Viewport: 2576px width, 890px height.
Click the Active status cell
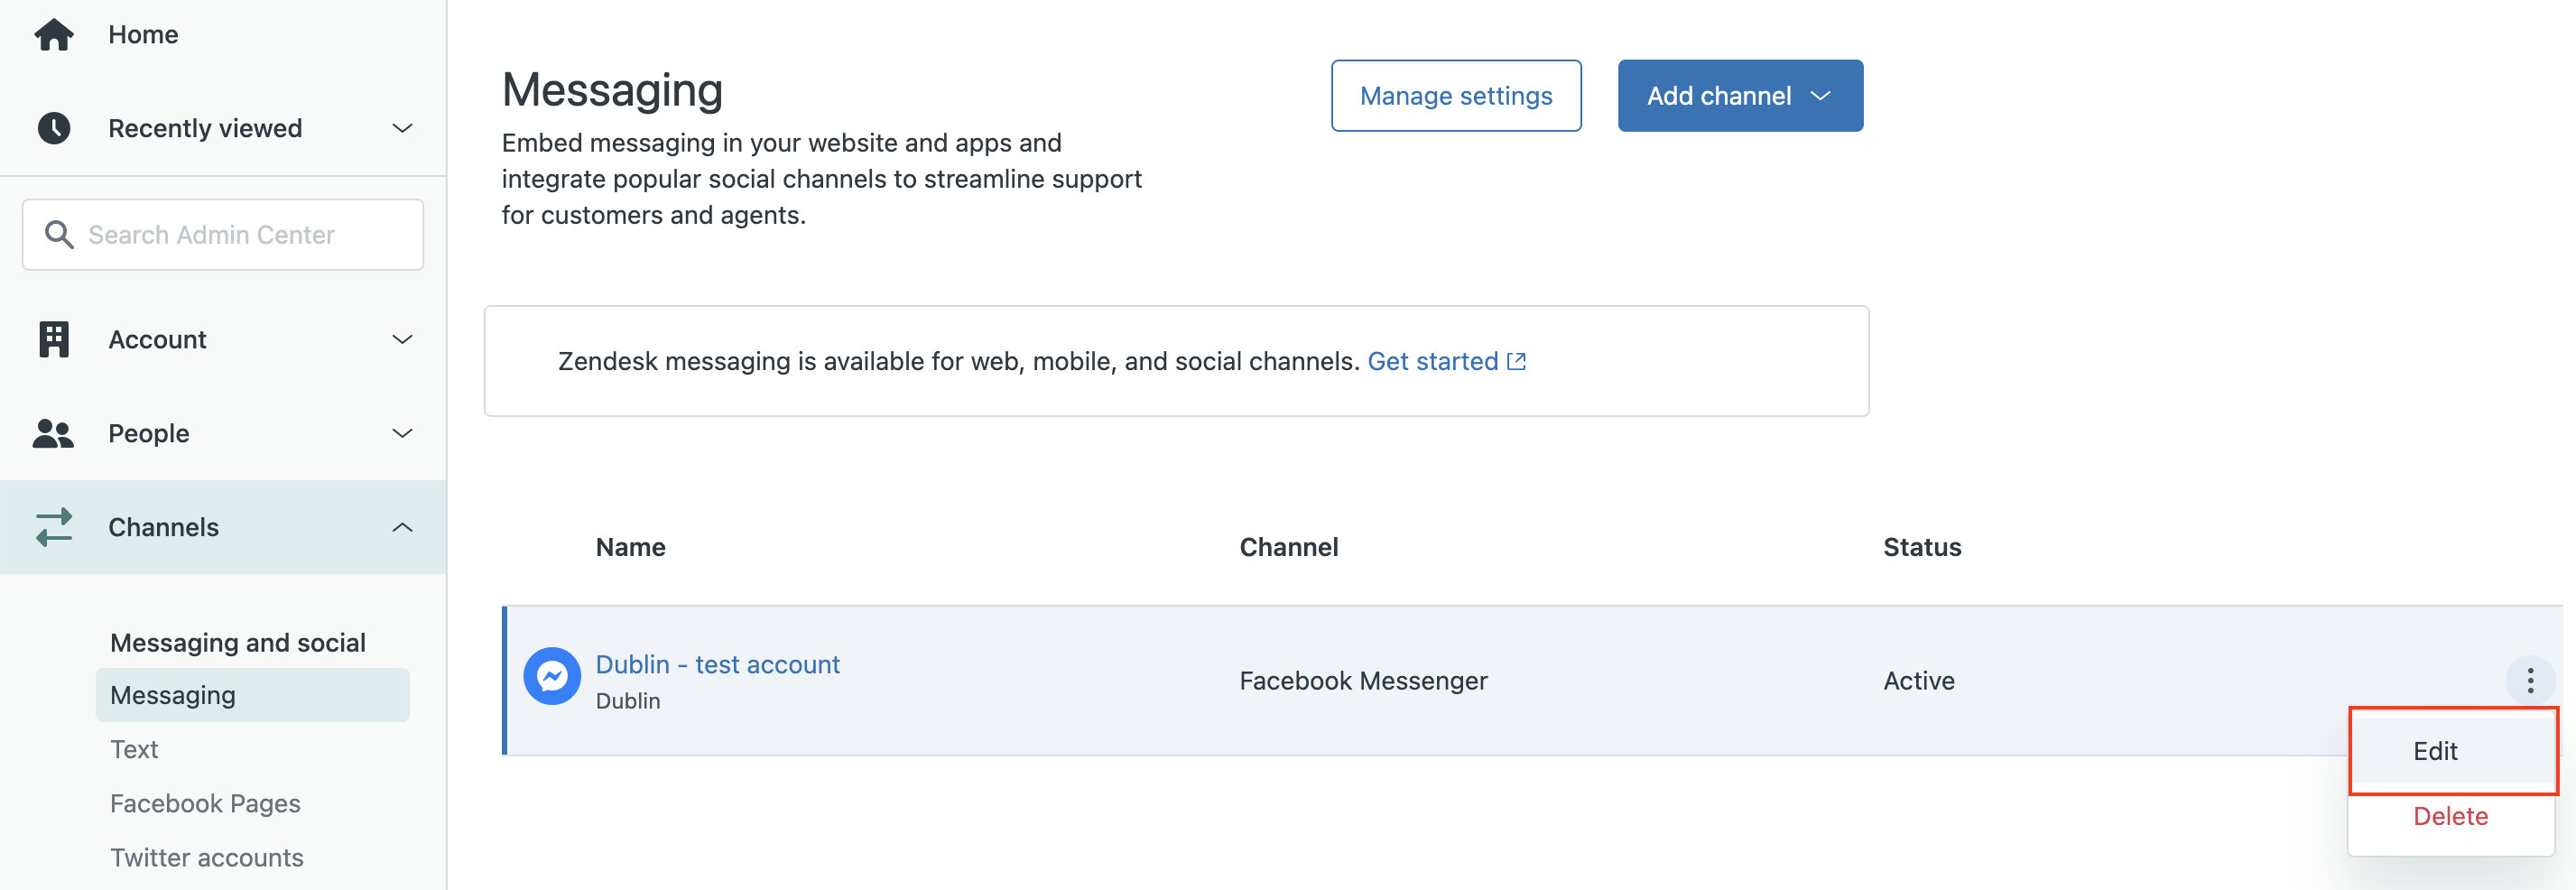(1918, 680)
